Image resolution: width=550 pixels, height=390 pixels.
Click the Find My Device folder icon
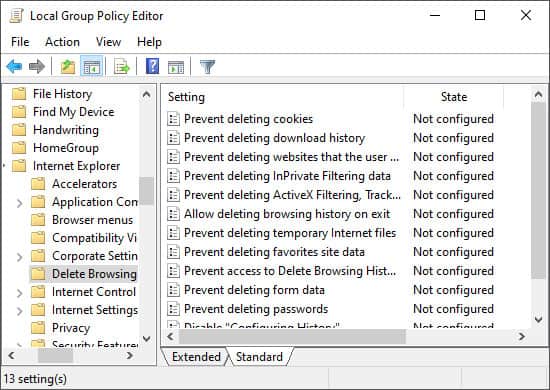point(19,112)
